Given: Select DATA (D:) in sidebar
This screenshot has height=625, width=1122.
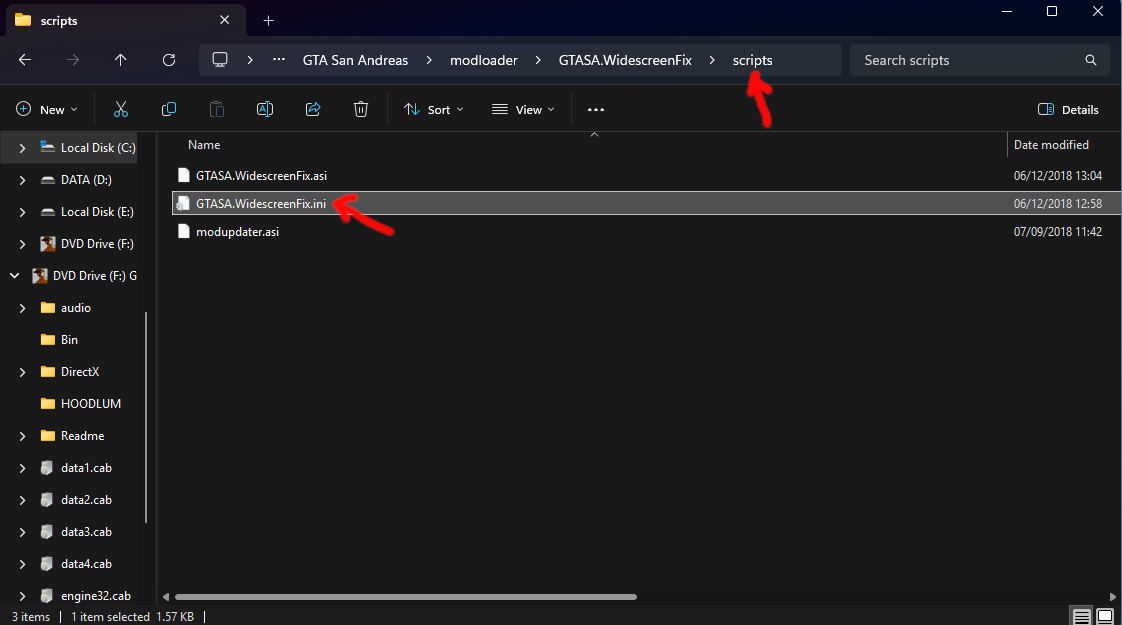Looking at the screenshot, I should point(86,180).
